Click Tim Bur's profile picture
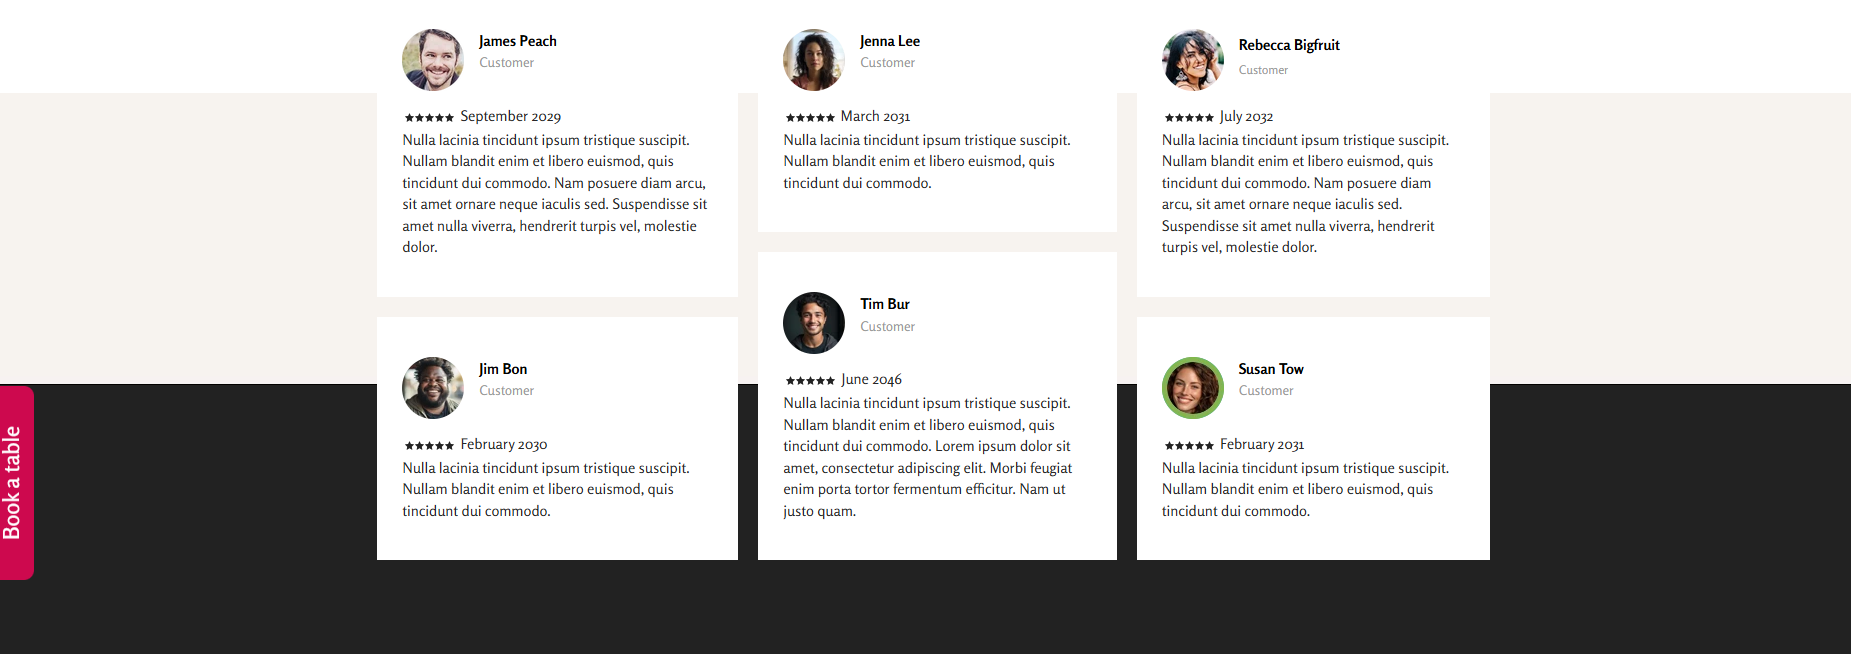Screen dimensions: 1851x654 click(814, 323)
